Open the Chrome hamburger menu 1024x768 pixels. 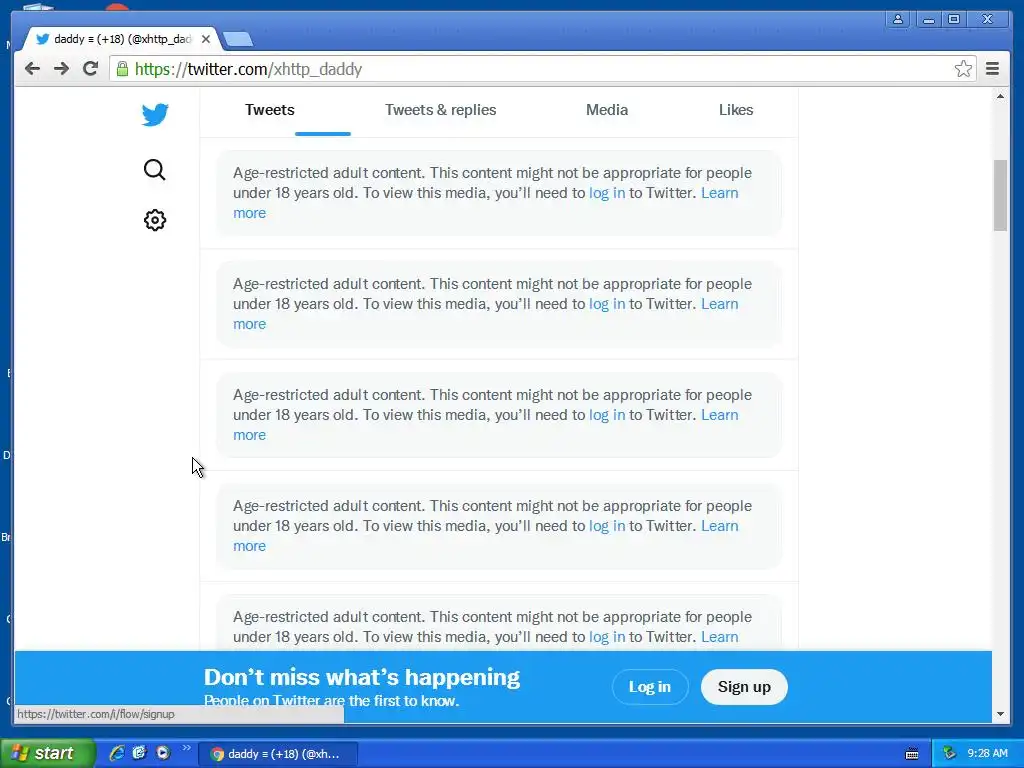click(x=992, y=69)
